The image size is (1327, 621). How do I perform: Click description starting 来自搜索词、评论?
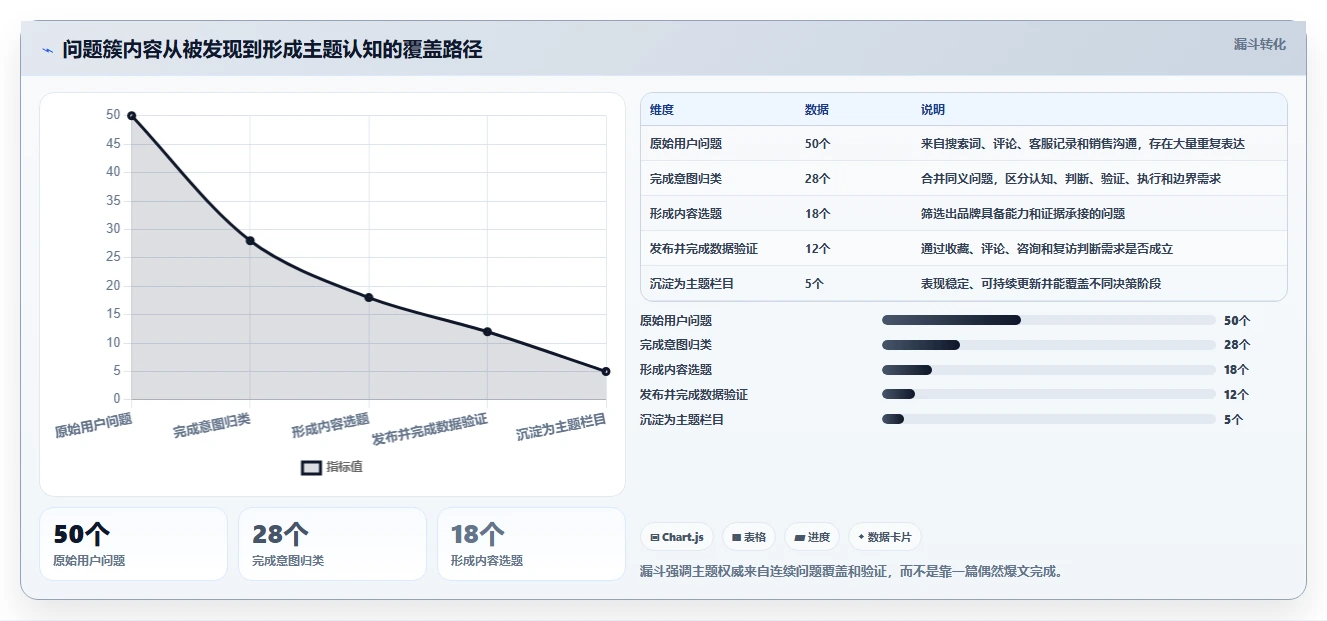(x=1083, y=144)
